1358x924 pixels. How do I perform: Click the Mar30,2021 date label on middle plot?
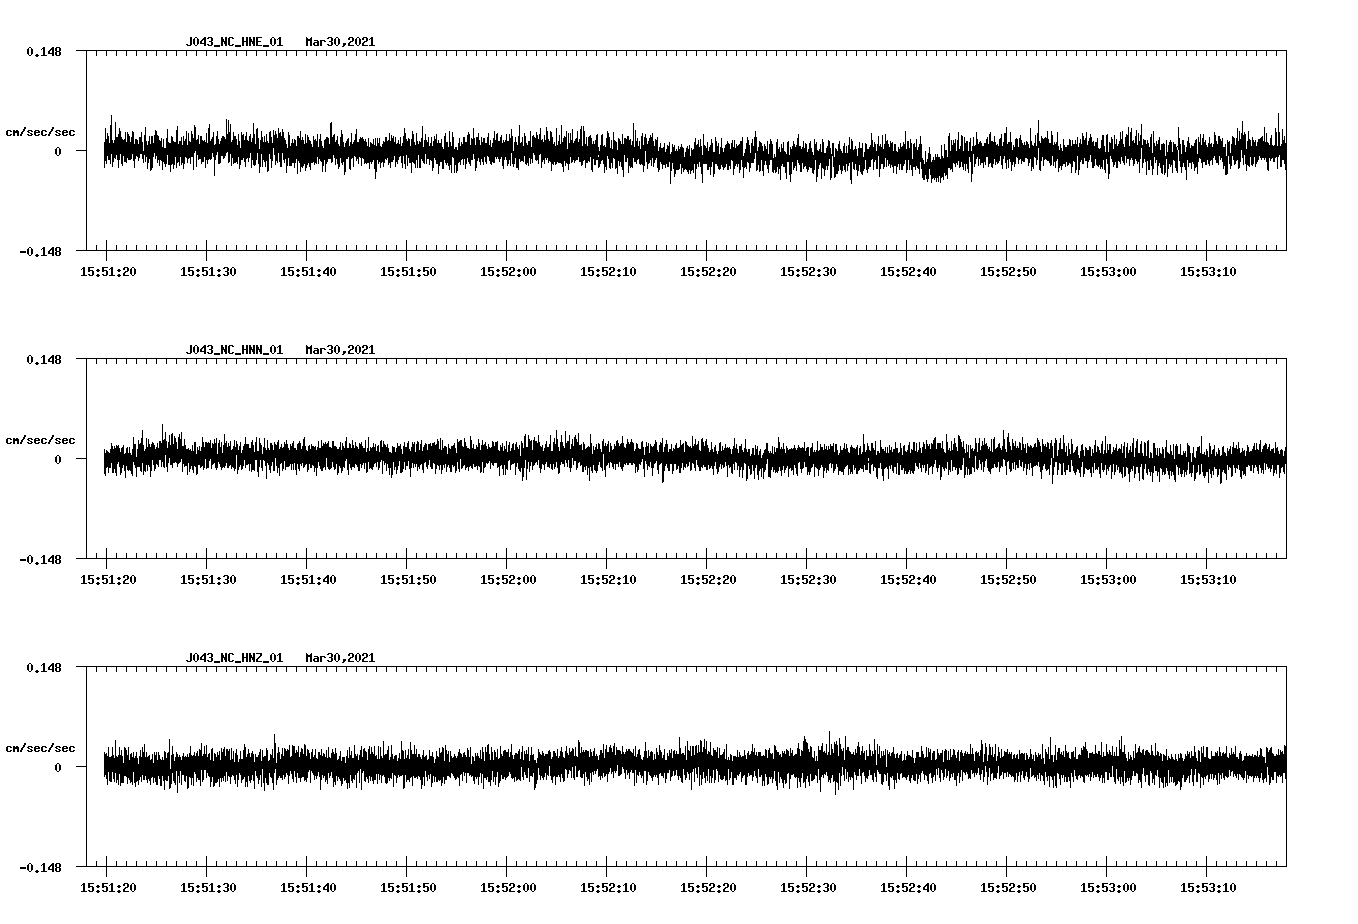pos(340,349)
